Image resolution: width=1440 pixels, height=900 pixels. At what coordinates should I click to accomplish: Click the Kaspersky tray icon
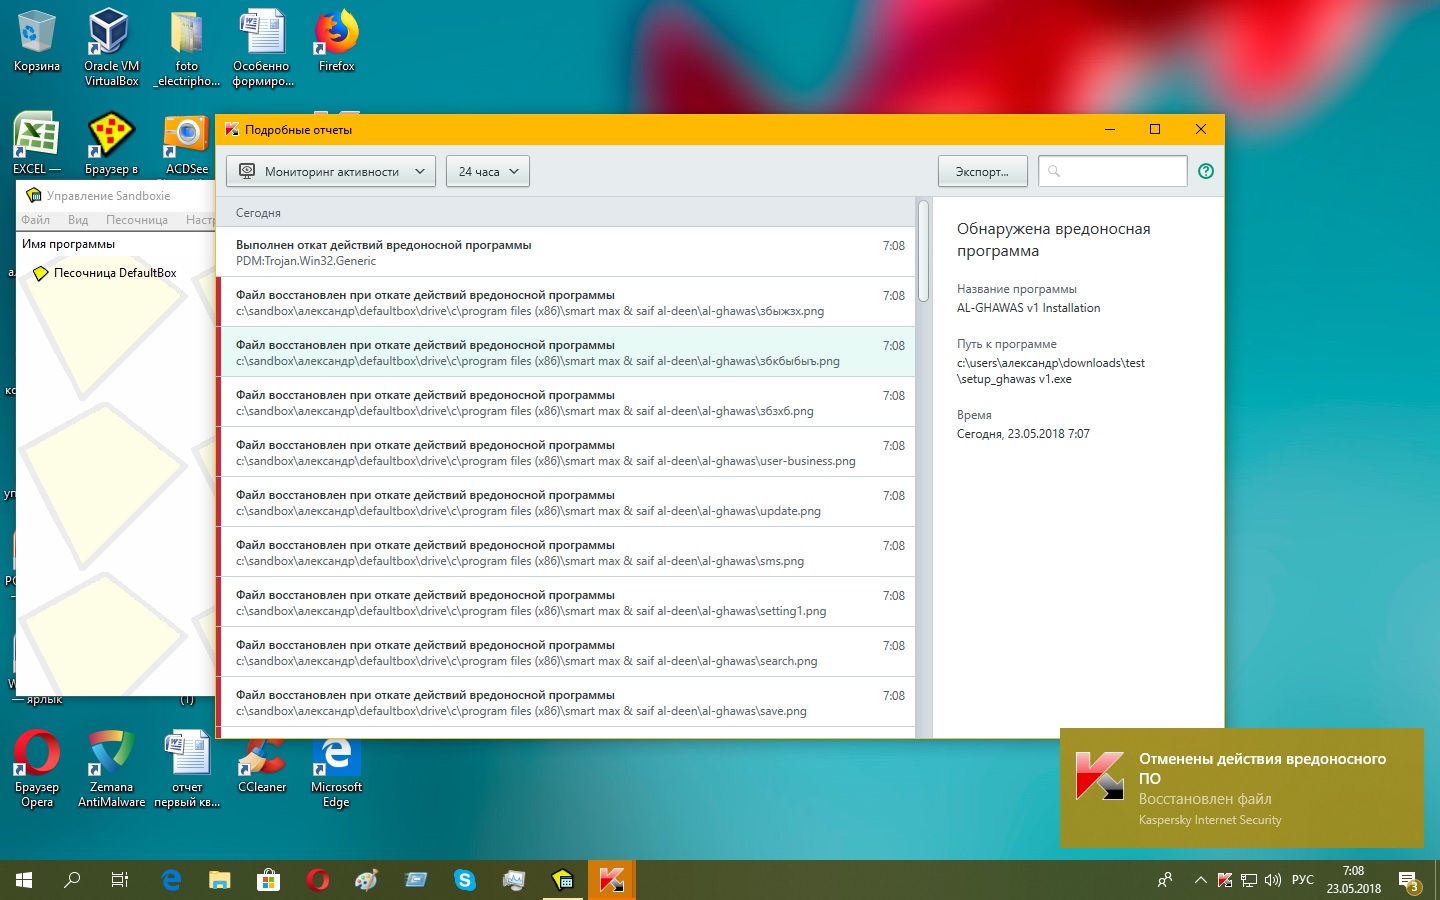(1225, 880)
